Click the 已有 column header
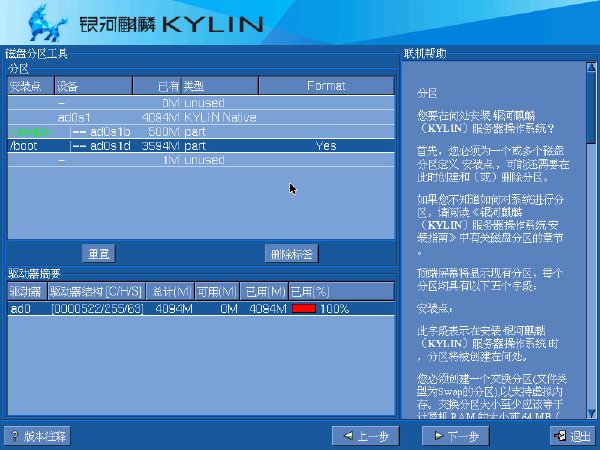The height and width of the screenshot is (450, 600). (157, 86)
